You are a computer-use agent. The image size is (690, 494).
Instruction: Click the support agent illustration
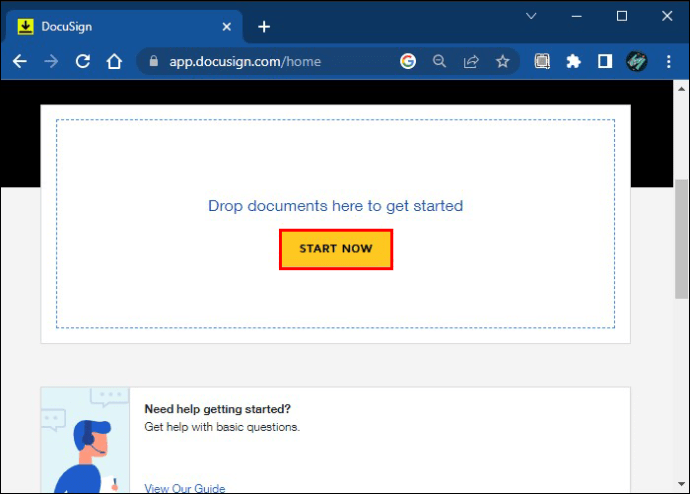click(85, 440)
